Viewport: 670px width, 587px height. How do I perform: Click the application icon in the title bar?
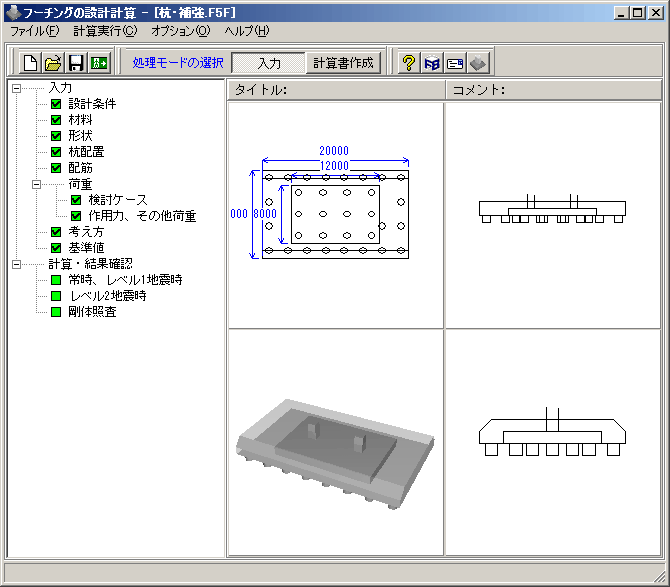(13, 13)
